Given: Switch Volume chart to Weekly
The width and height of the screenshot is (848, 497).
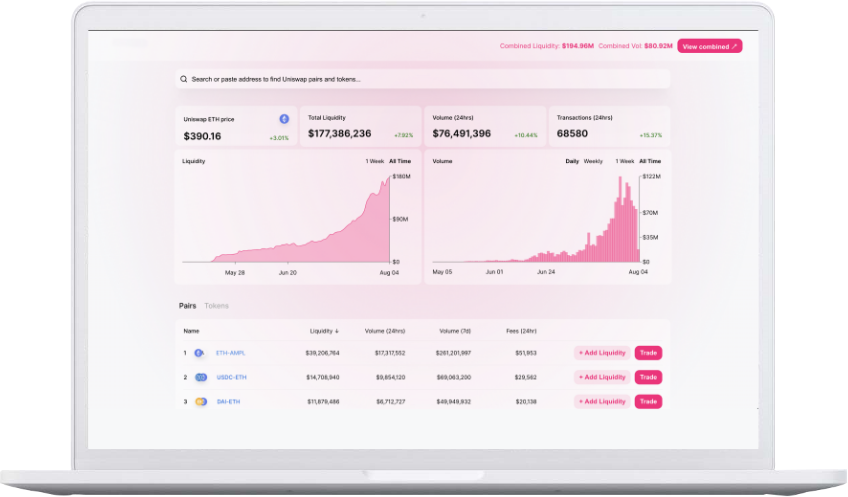Looking at the screenshot, I should [593, 161].
